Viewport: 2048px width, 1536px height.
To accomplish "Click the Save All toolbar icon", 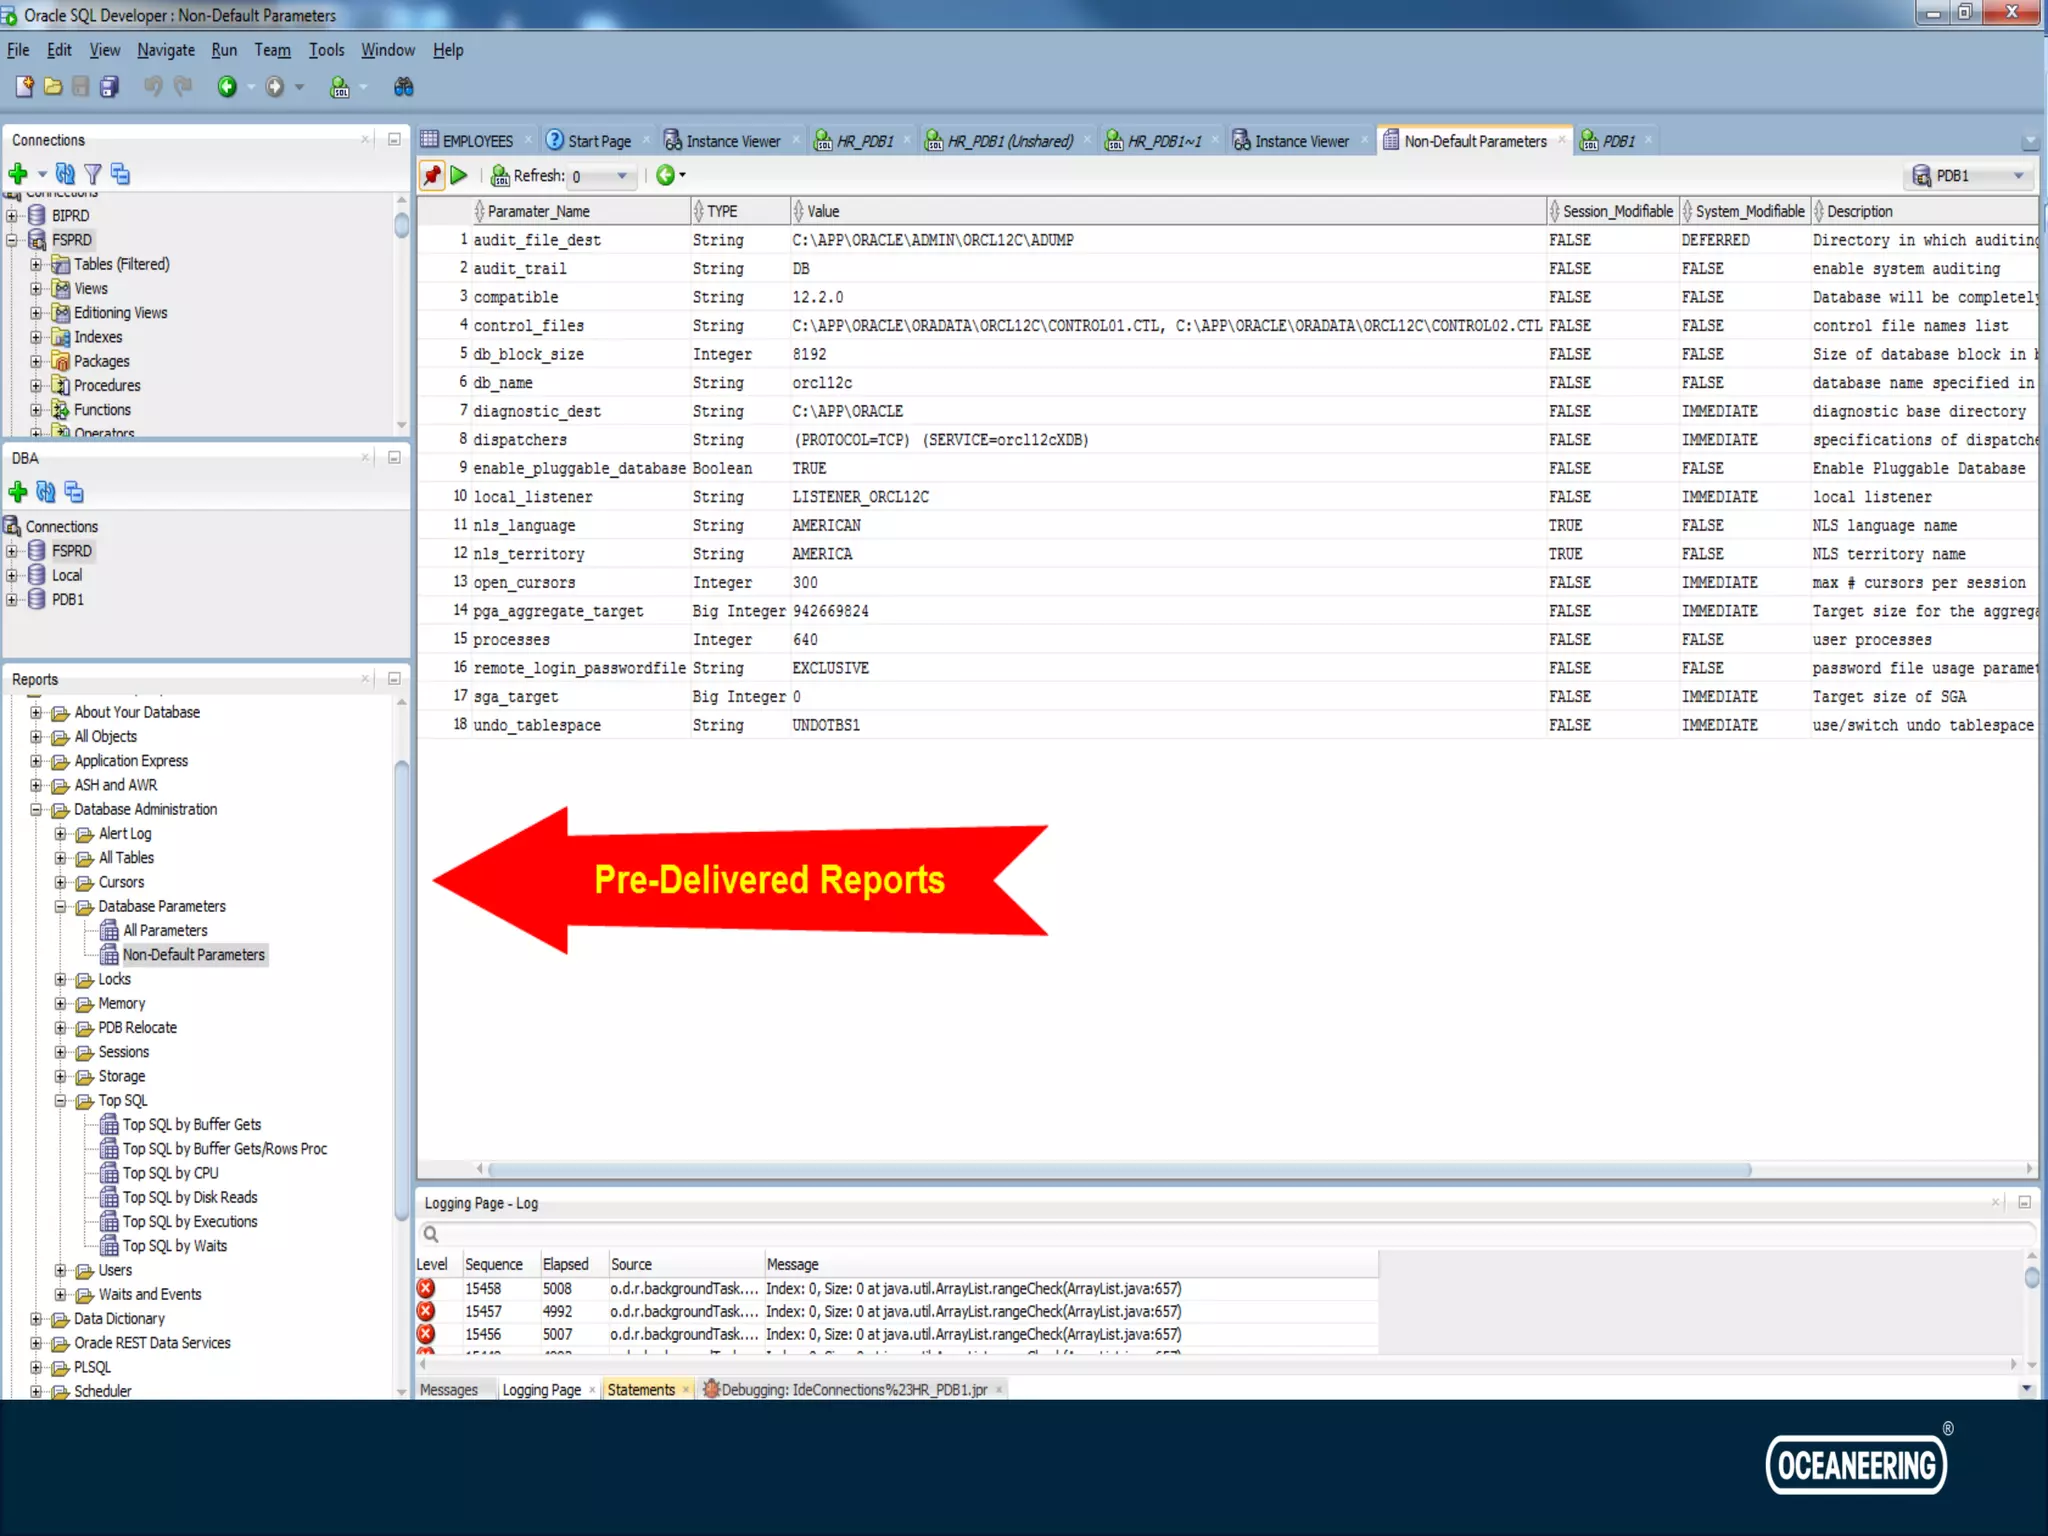I will pyautogui.click(x=110, y=88).
